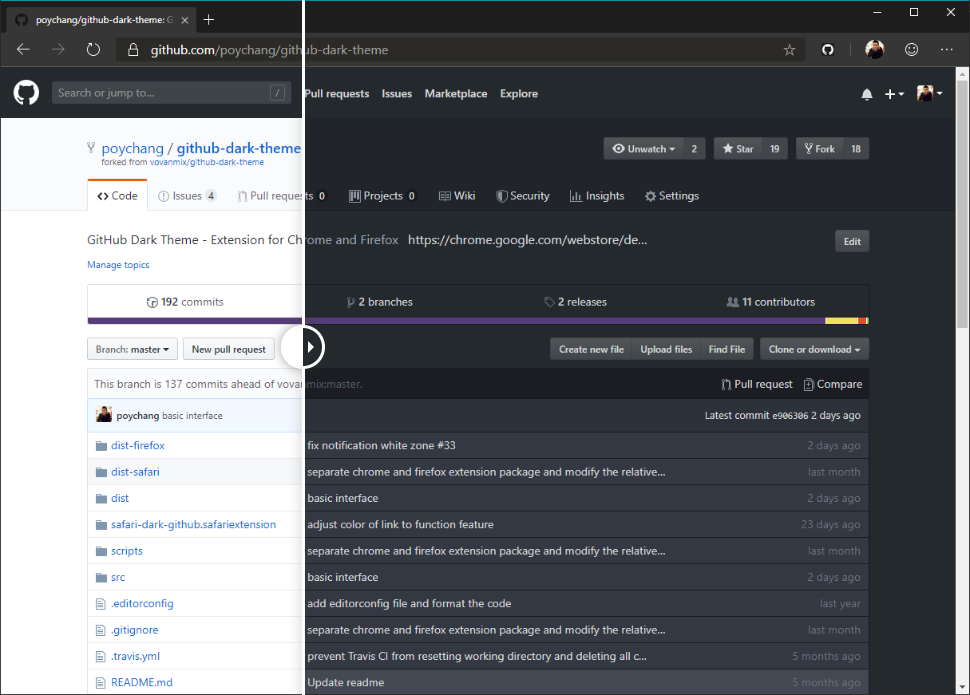Click the smiley feedback icon
The image size is (970, 695).
pos(911,50)
